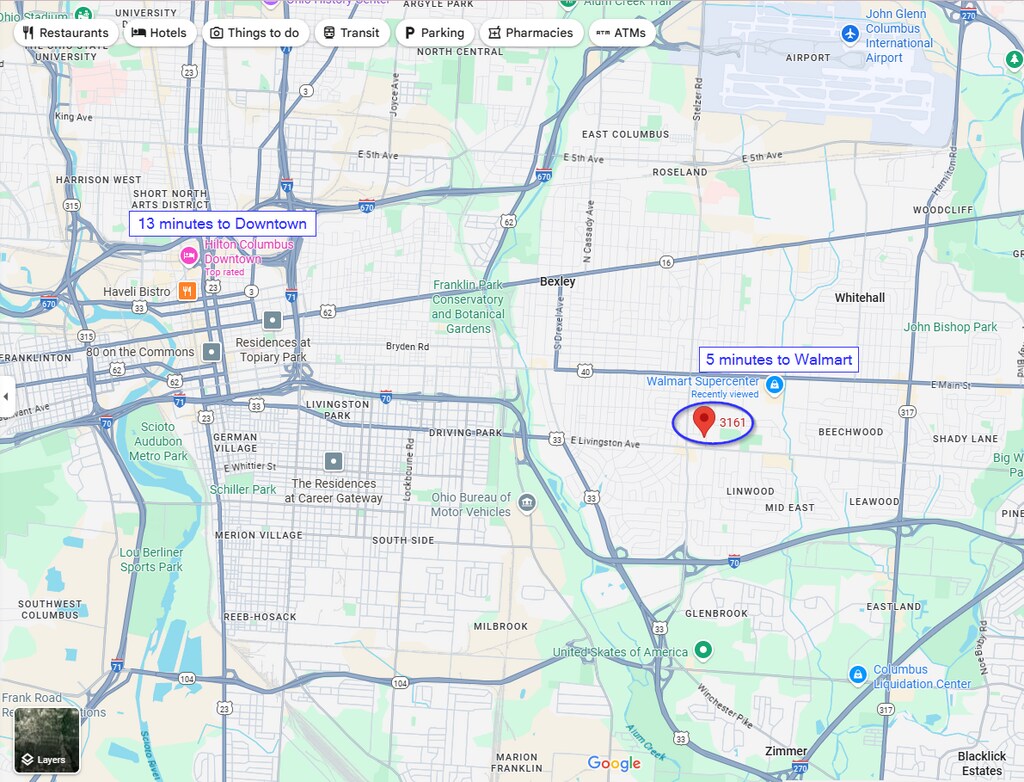Select the Bexley city label
The image size is (1024, 782).
click(x=558, y=282)
